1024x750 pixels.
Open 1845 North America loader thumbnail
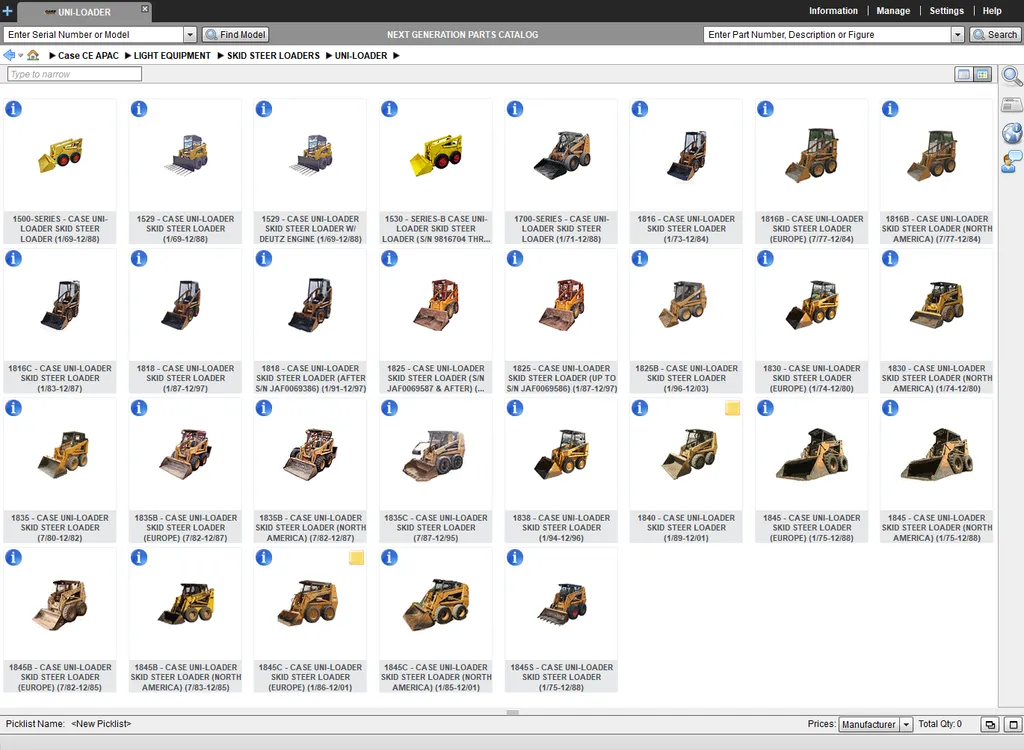point(937,455)
